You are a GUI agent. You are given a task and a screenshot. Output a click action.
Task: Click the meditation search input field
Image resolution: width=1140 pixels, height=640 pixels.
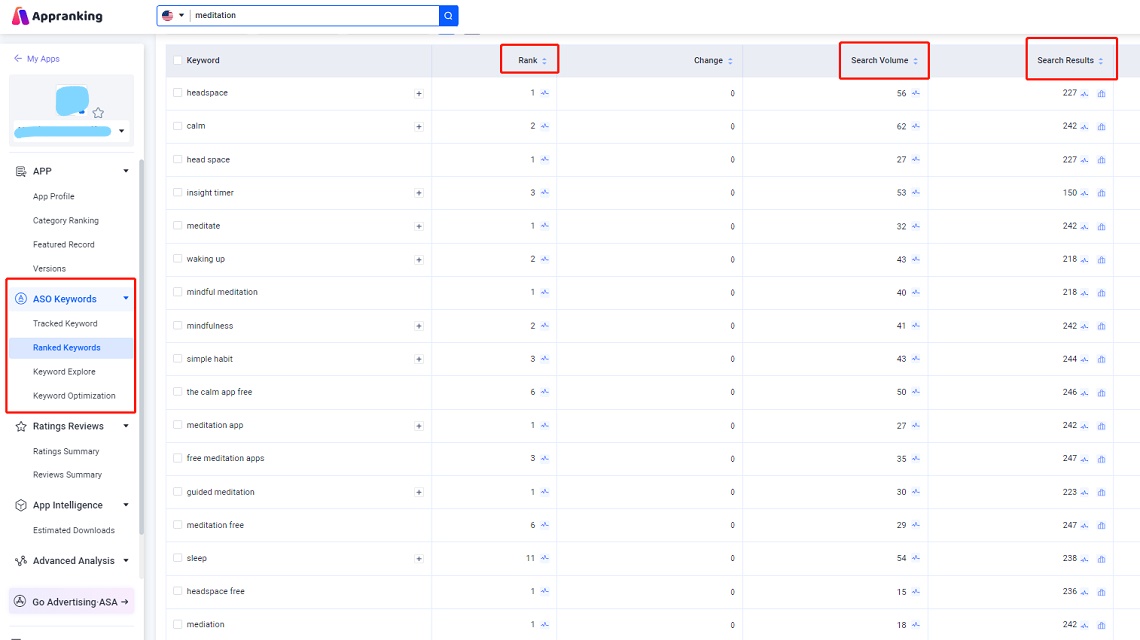point(314,15)
